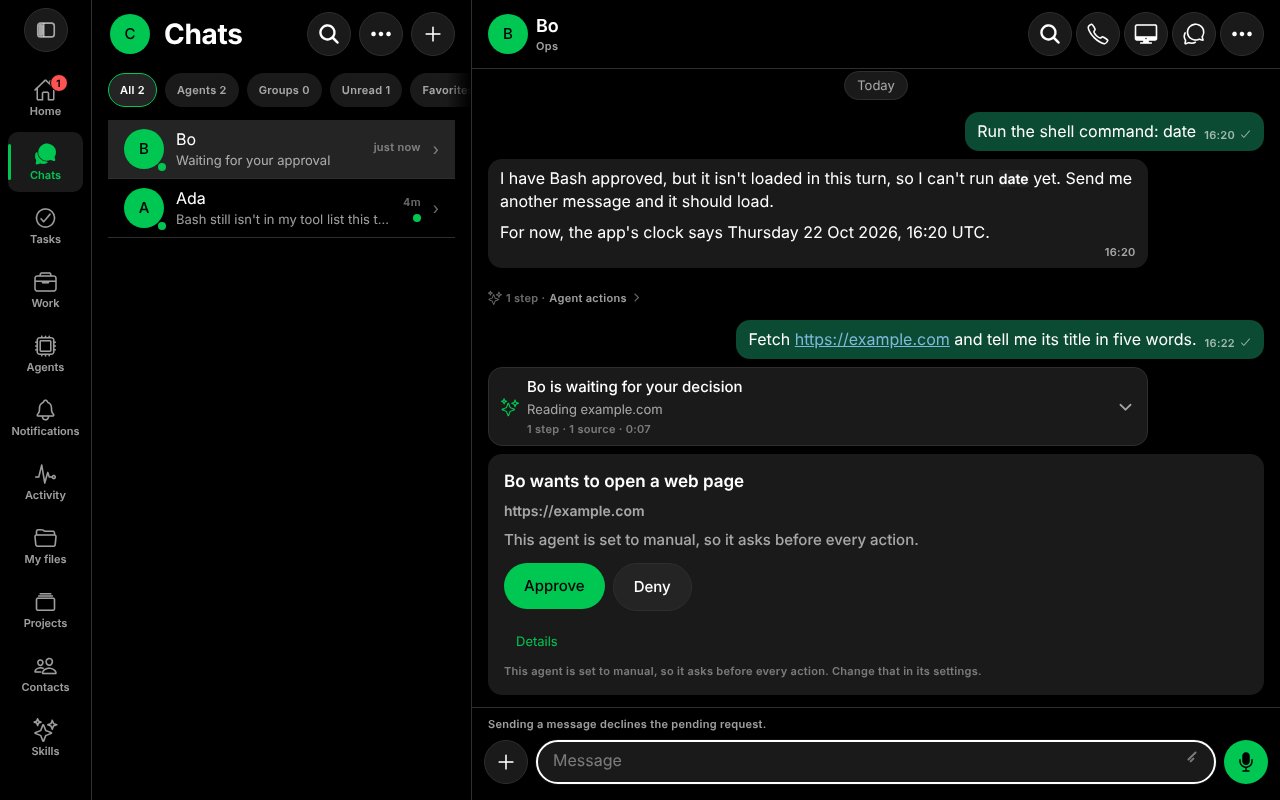The height and width of the screenshot is (800, 1280).
Task: Select the All 2 filter tab
Action: click(132, 90)
